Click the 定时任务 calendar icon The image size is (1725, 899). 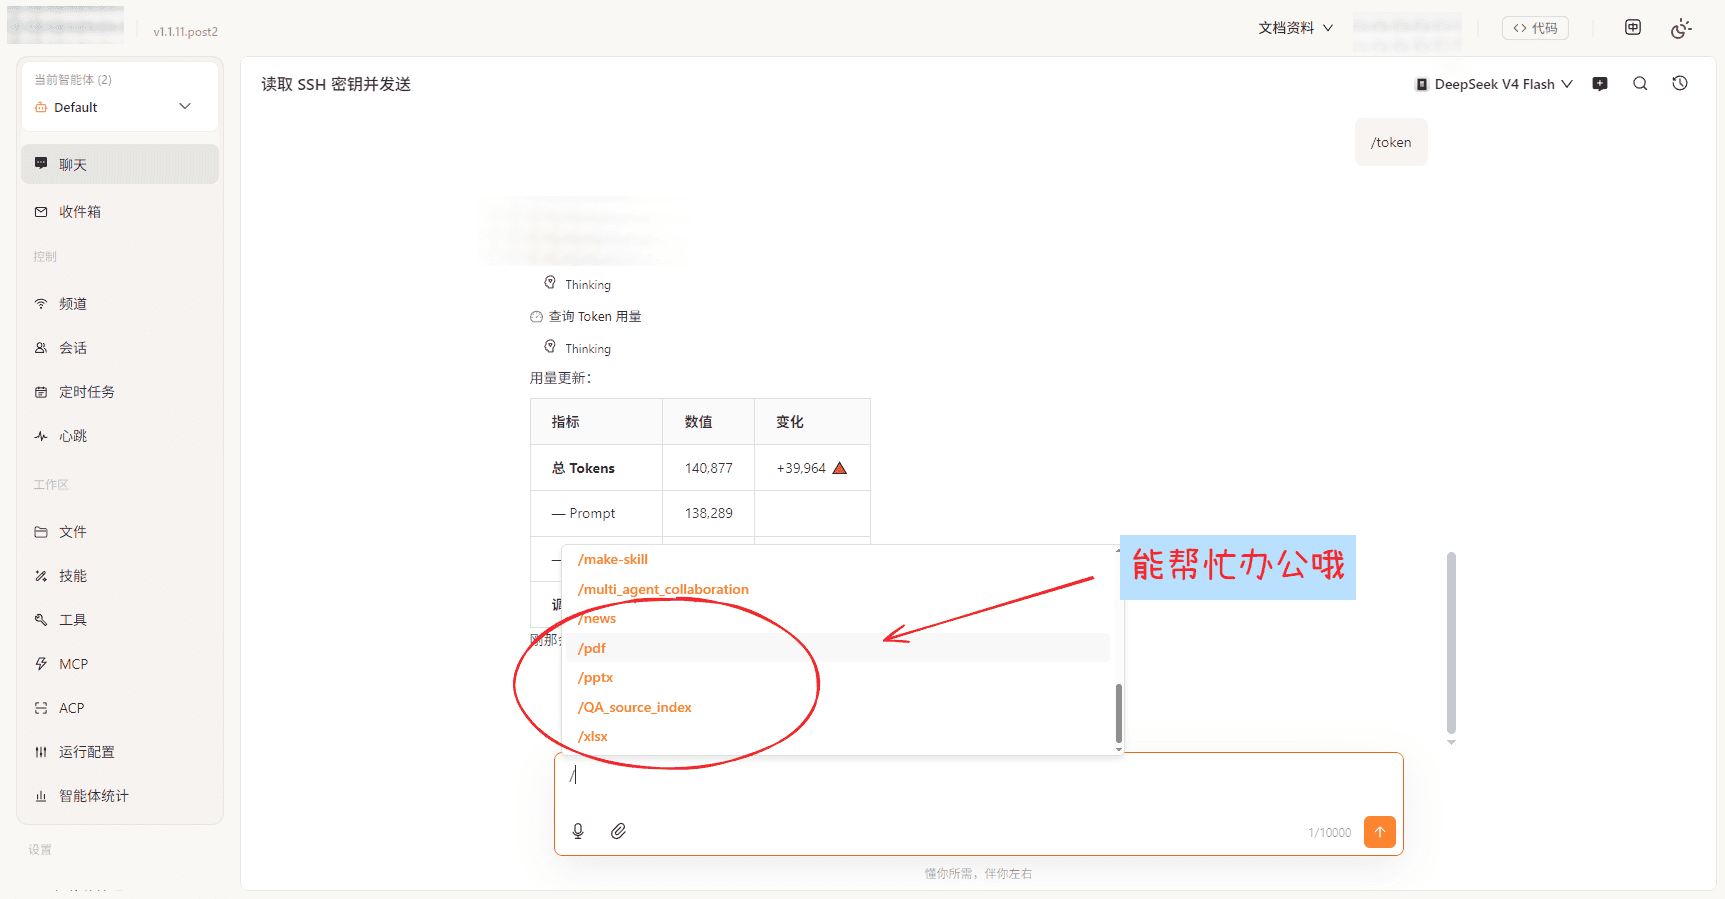(41, 392)
